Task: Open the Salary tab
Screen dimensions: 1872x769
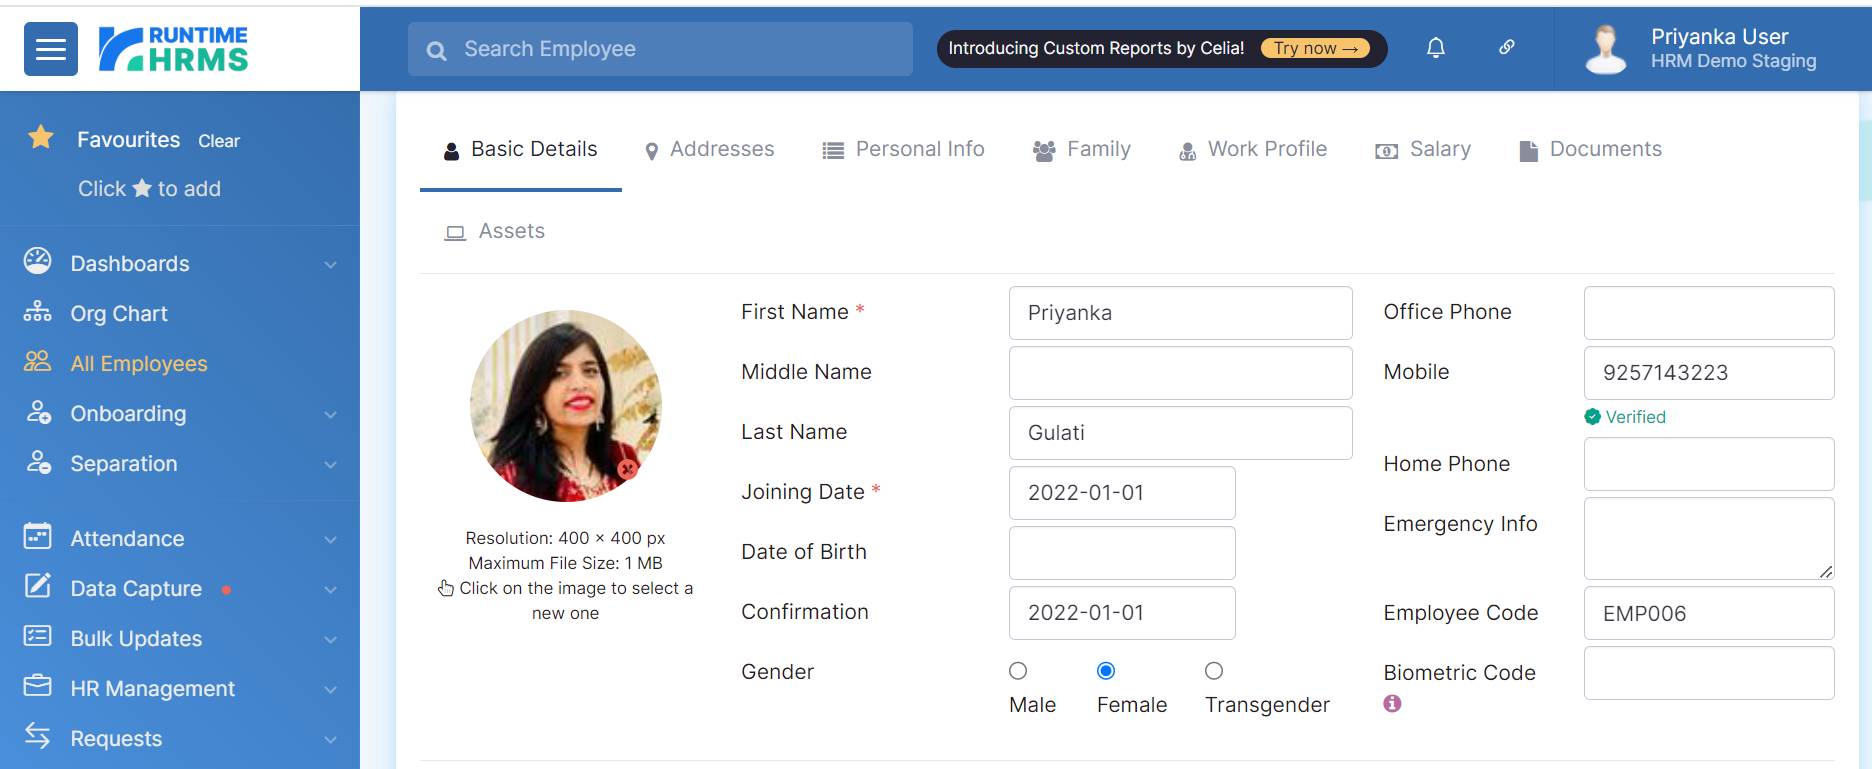Action: [x=1423, y=150]
